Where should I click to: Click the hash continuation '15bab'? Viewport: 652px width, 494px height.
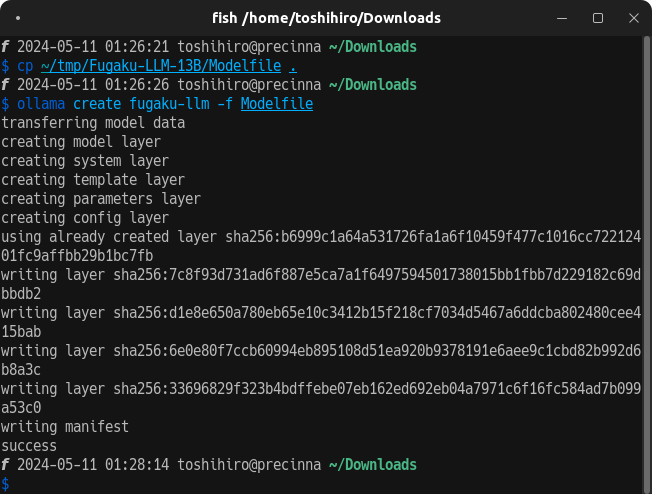click(x=21, y=332)
